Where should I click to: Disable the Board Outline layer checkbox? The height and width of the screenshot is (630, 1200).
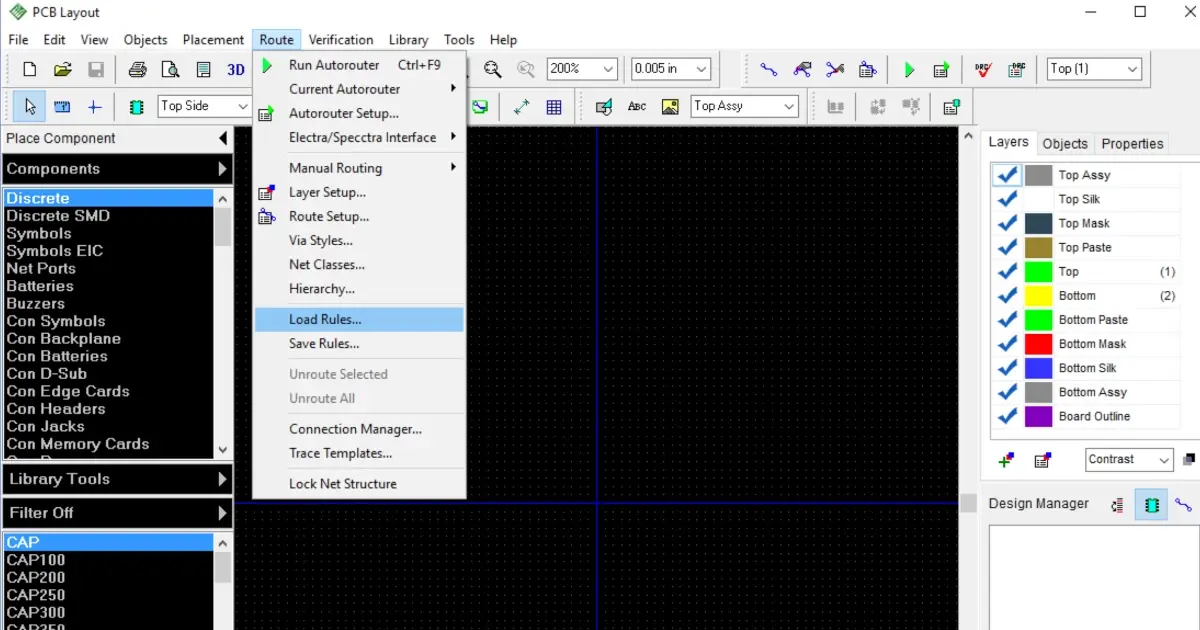point(1006,416)
